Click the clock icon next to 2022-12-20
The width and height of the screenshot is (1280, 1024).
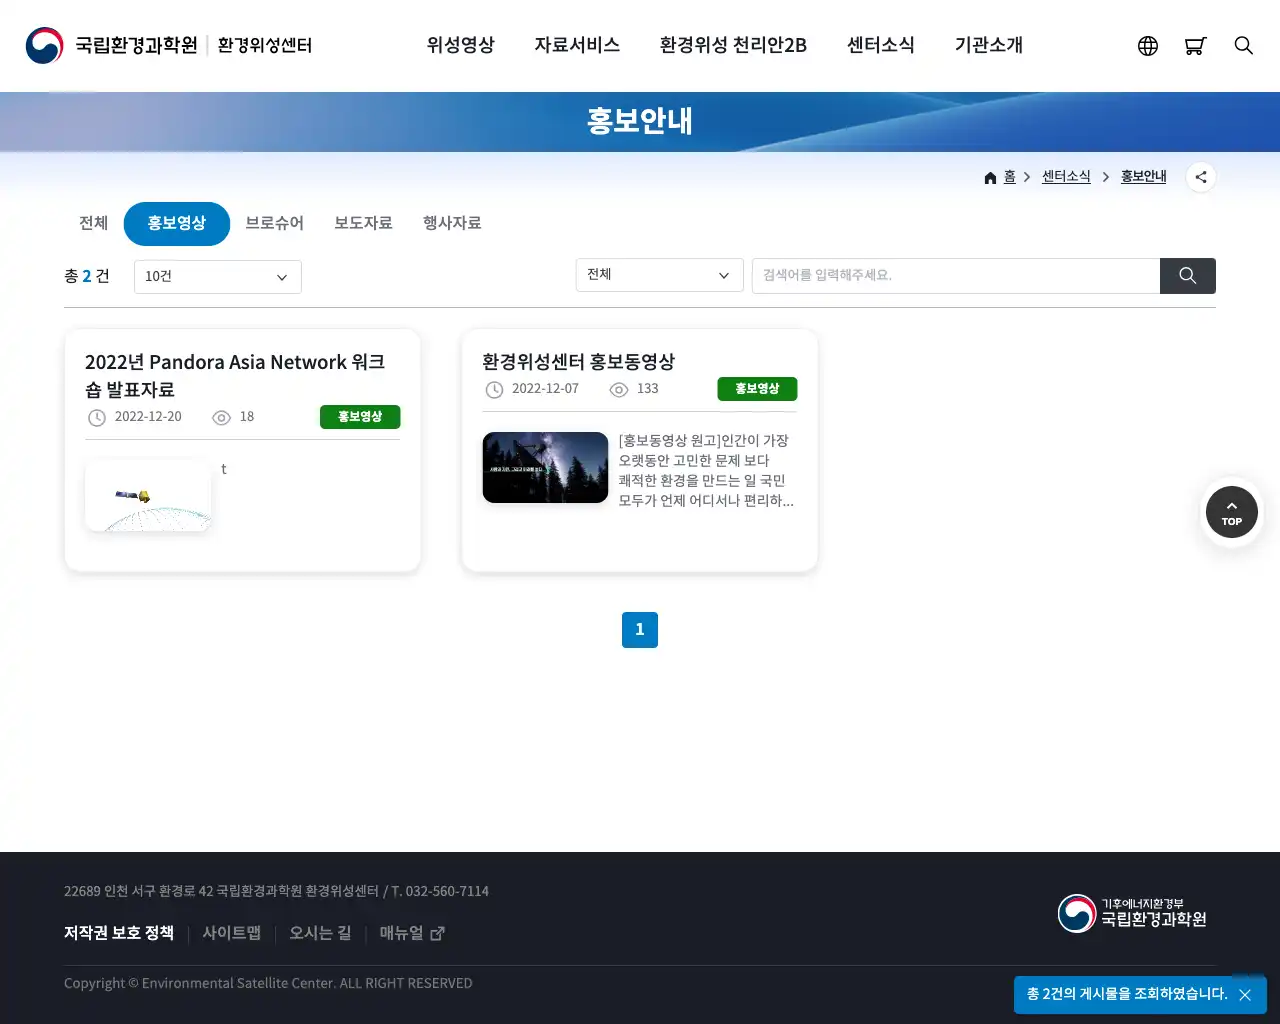point(97,418)
